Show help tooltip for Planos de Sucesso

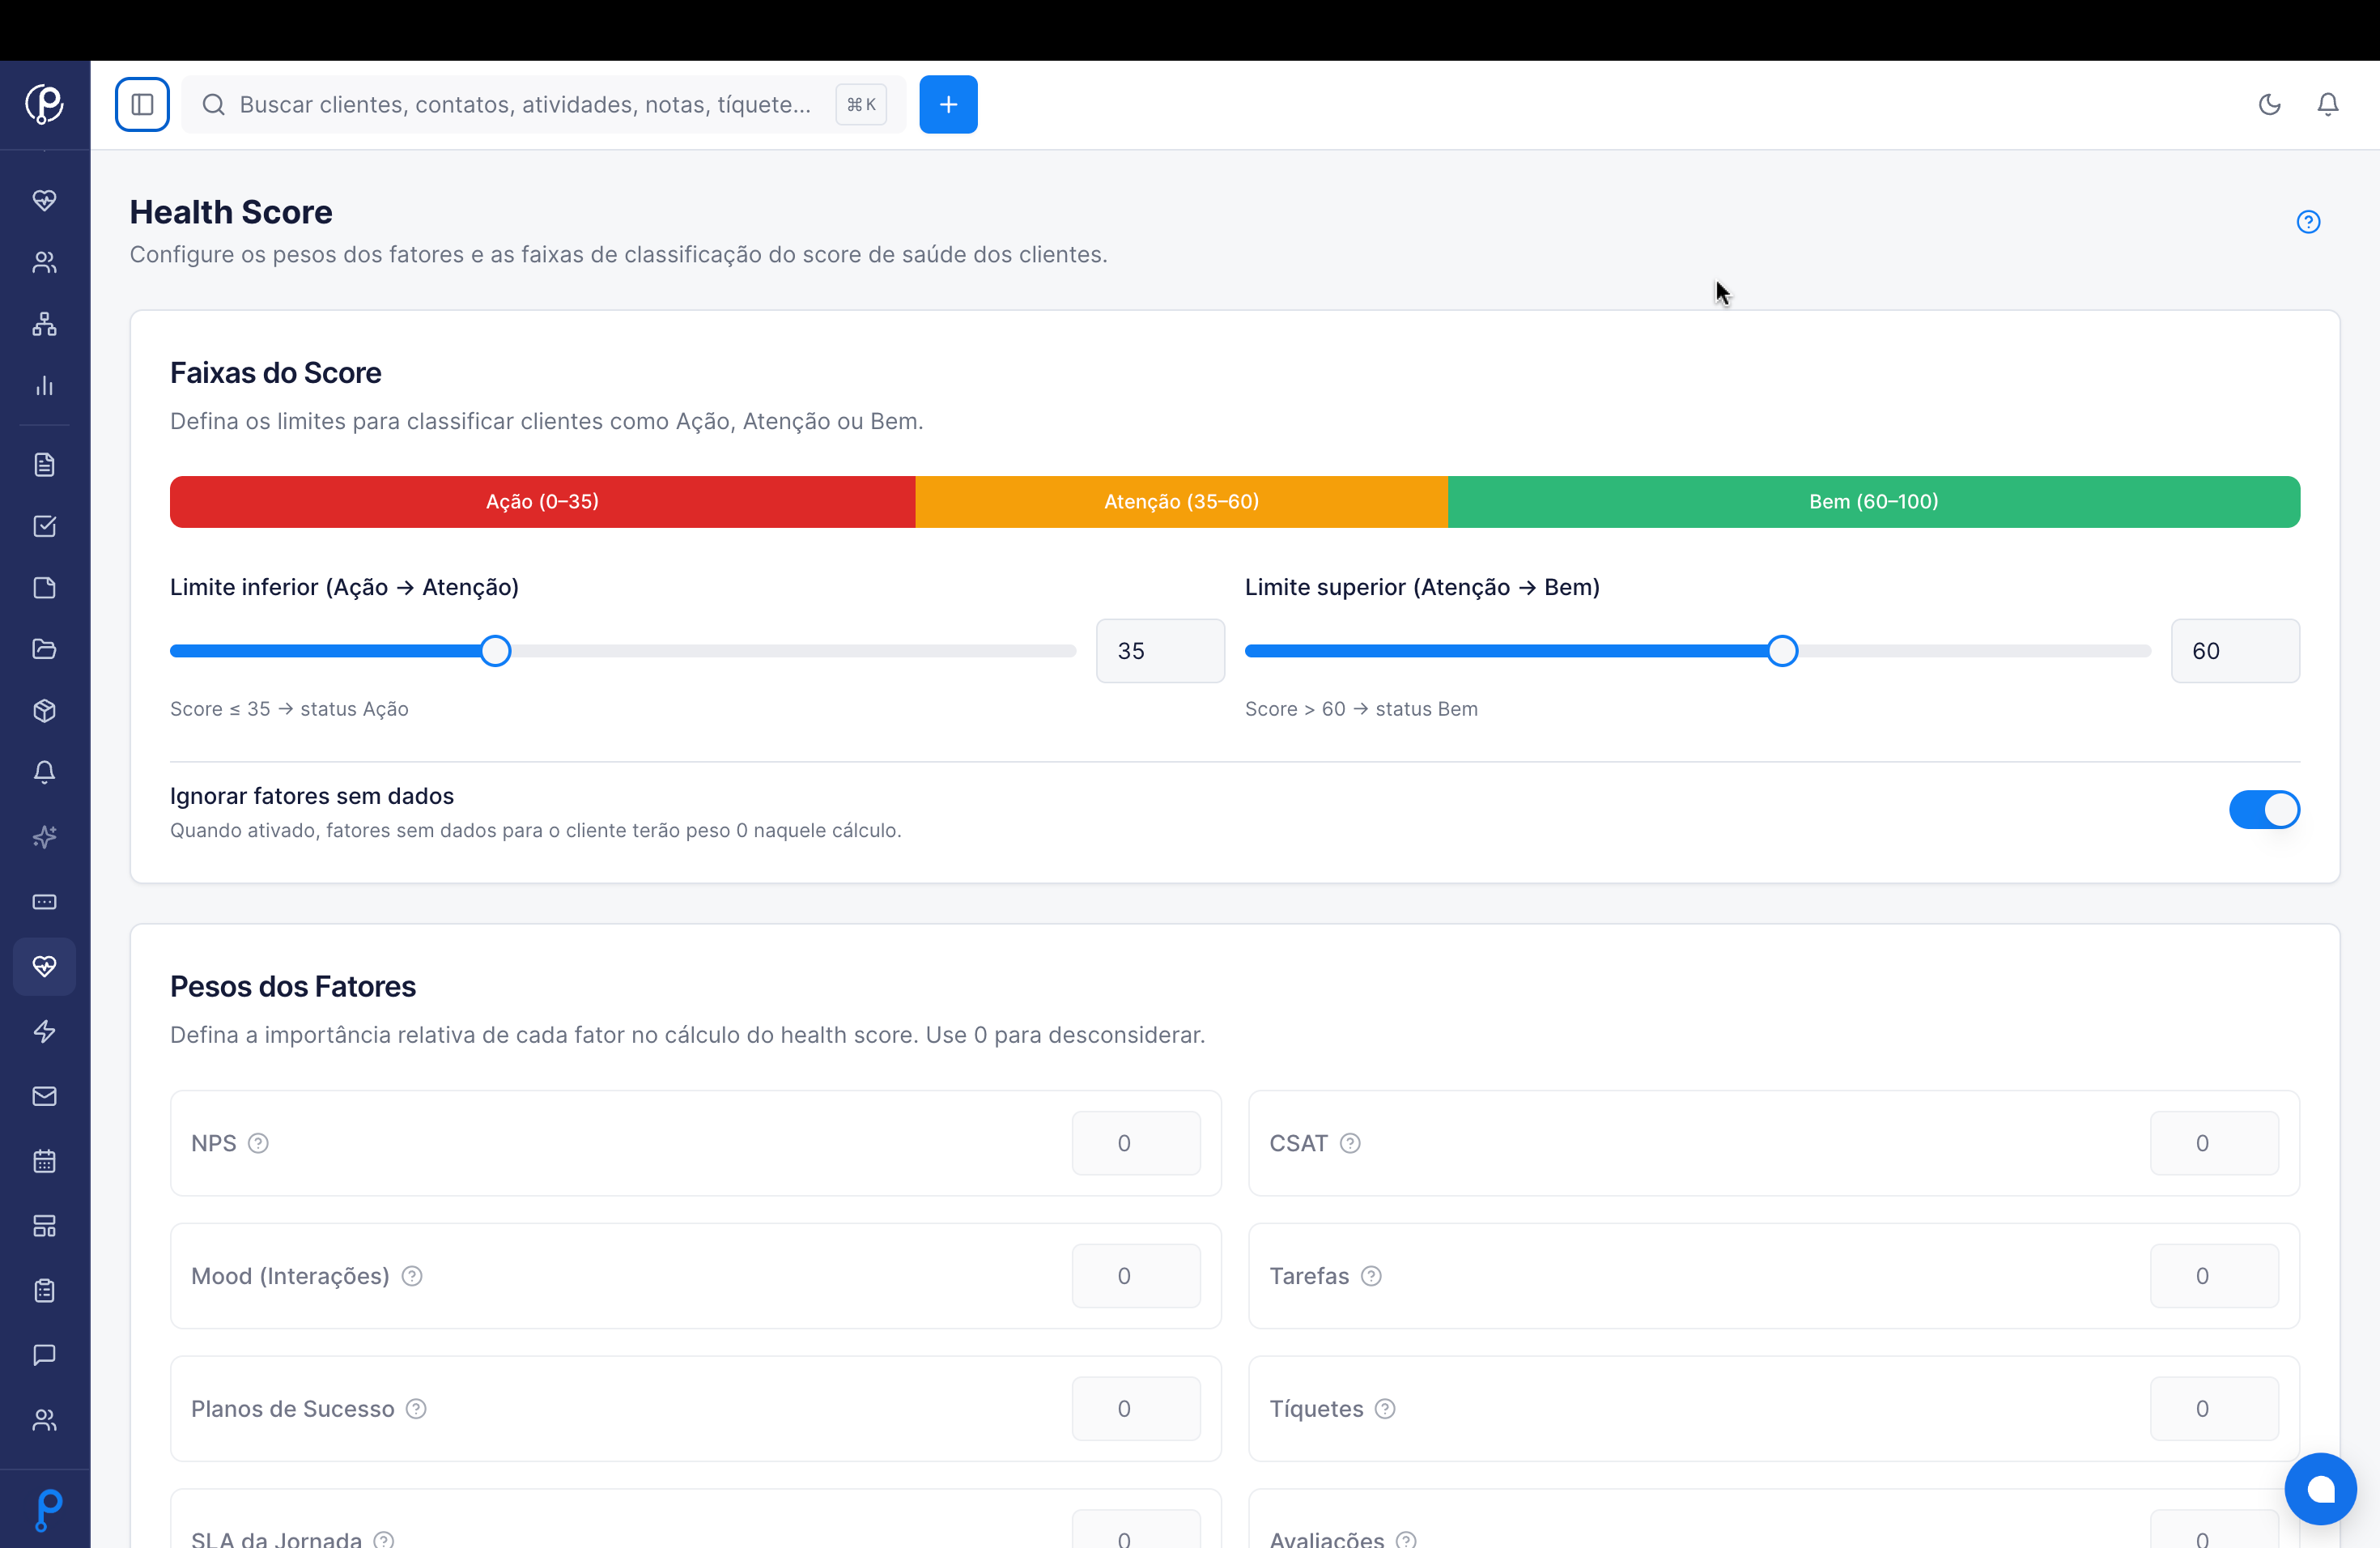[x=416, y=1410]
